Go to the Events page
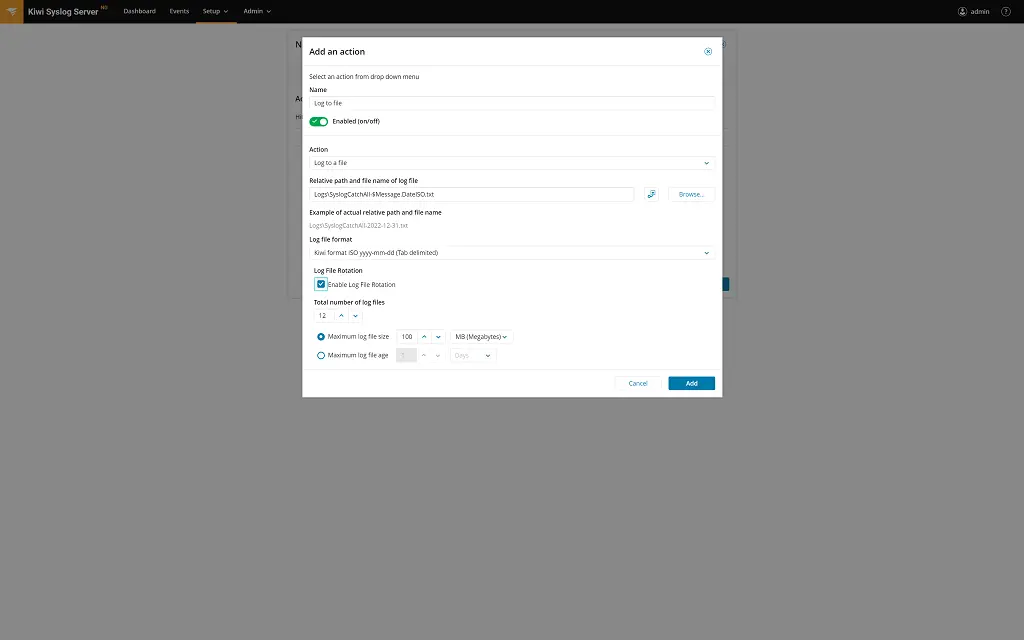The image size is (1024, 640). click(x=179, y=11)
